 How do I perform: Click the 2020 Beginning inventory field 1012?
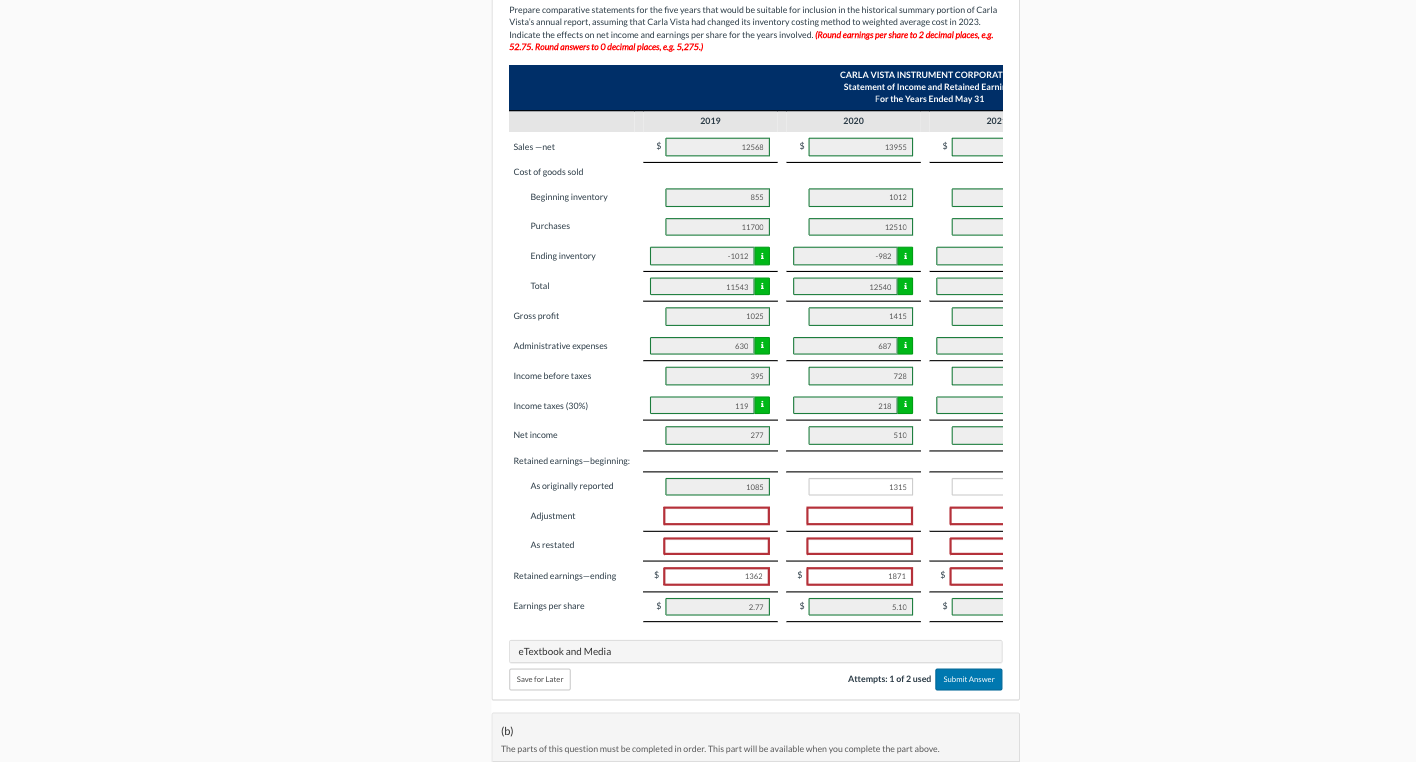(860, 197)
